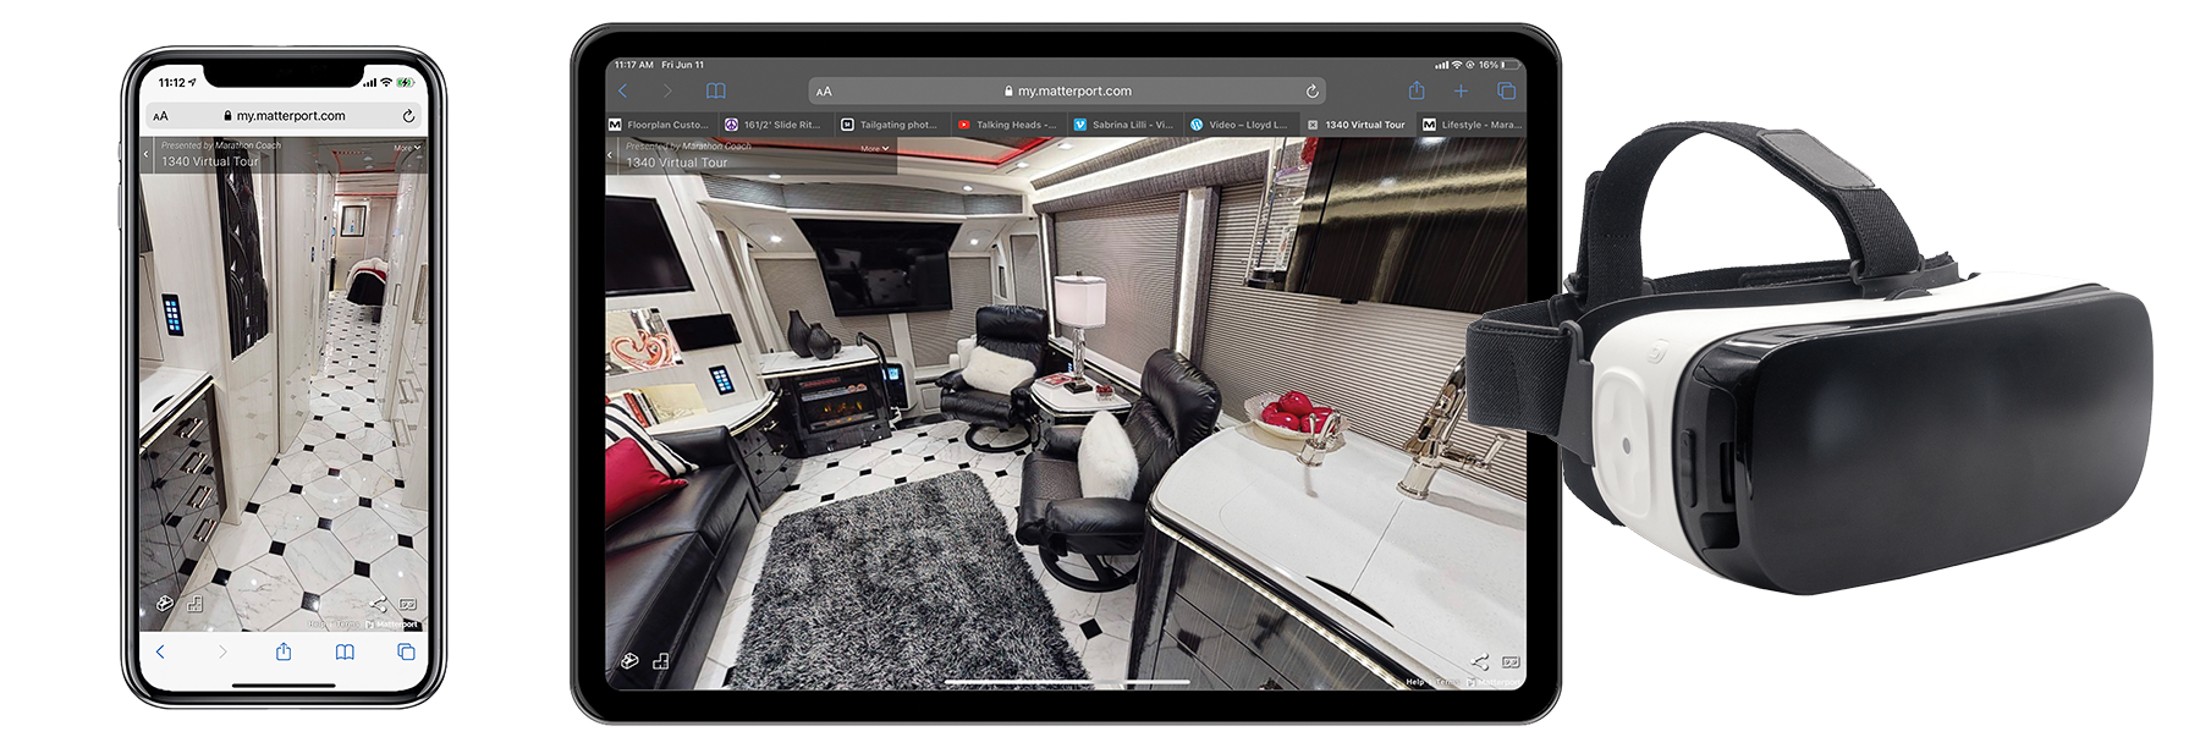This screenshot has width=2200, height=748.
Task: Go forward in tablet Safari
Action: pos(667,91)
